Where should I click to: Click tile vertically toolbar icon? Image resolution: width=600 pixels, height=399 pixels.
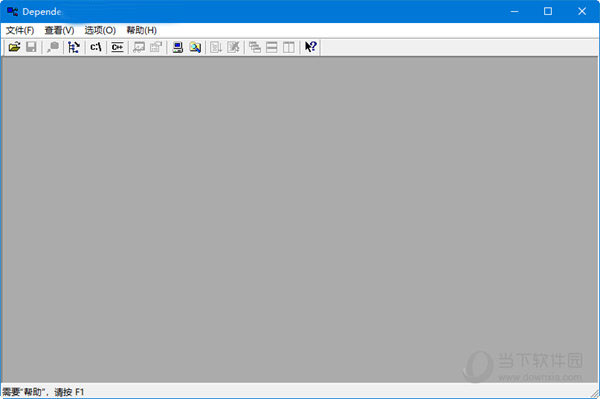[289, 47]
